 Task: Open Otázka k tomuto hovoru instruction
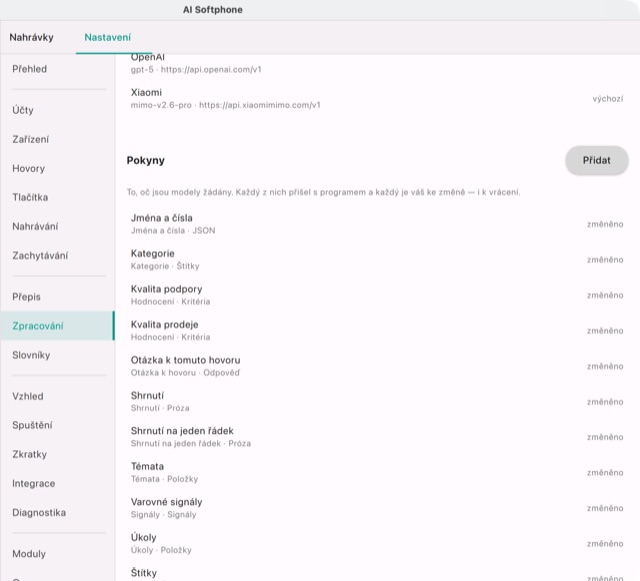click(x=377, y=366)
